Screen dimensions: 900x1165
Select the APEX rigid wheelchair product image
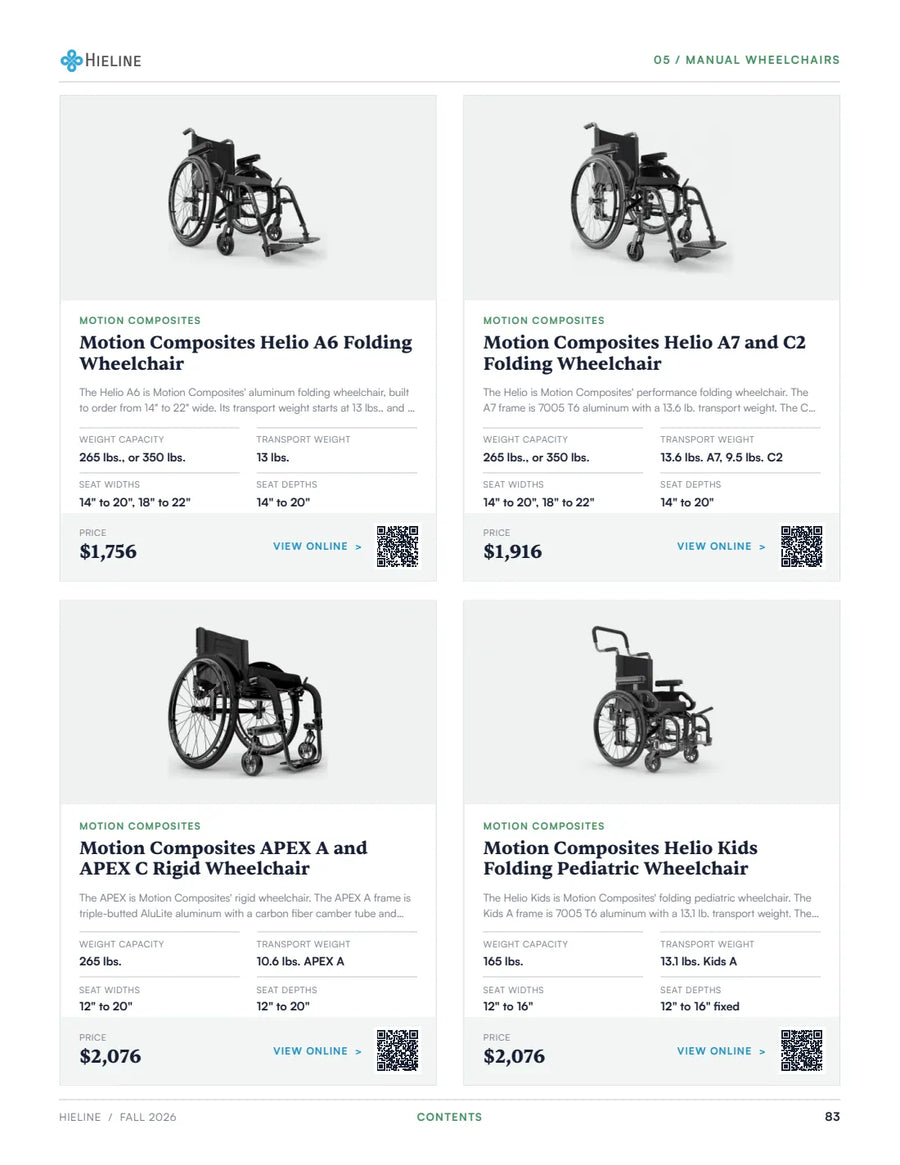click(248, 702)
